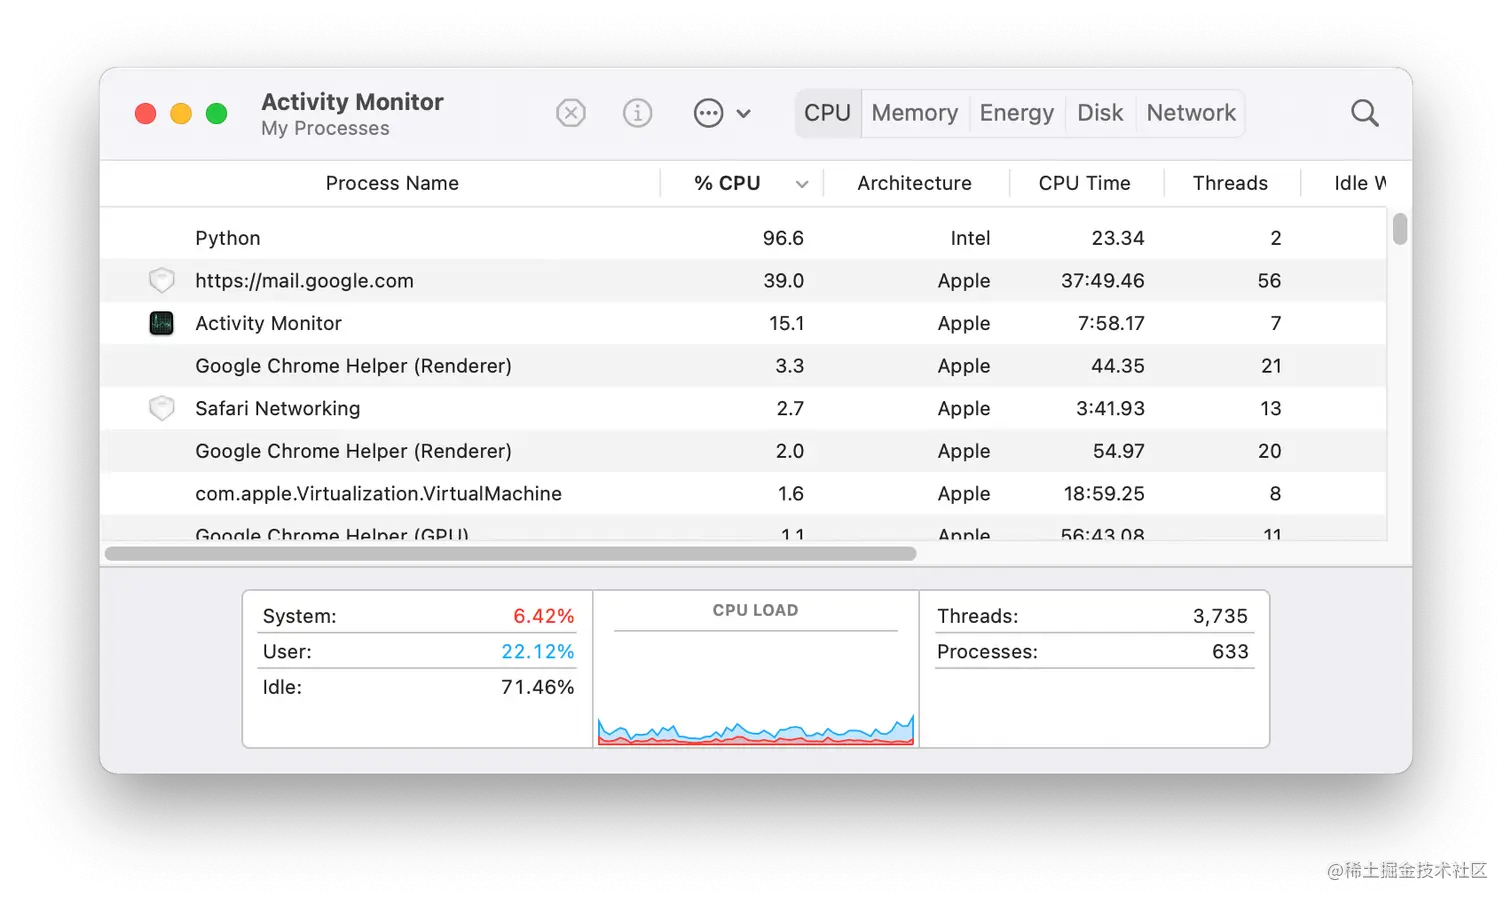1512x905 pixels.
Task: Click the shield icon beside mail.google.com
Action: 161,280
